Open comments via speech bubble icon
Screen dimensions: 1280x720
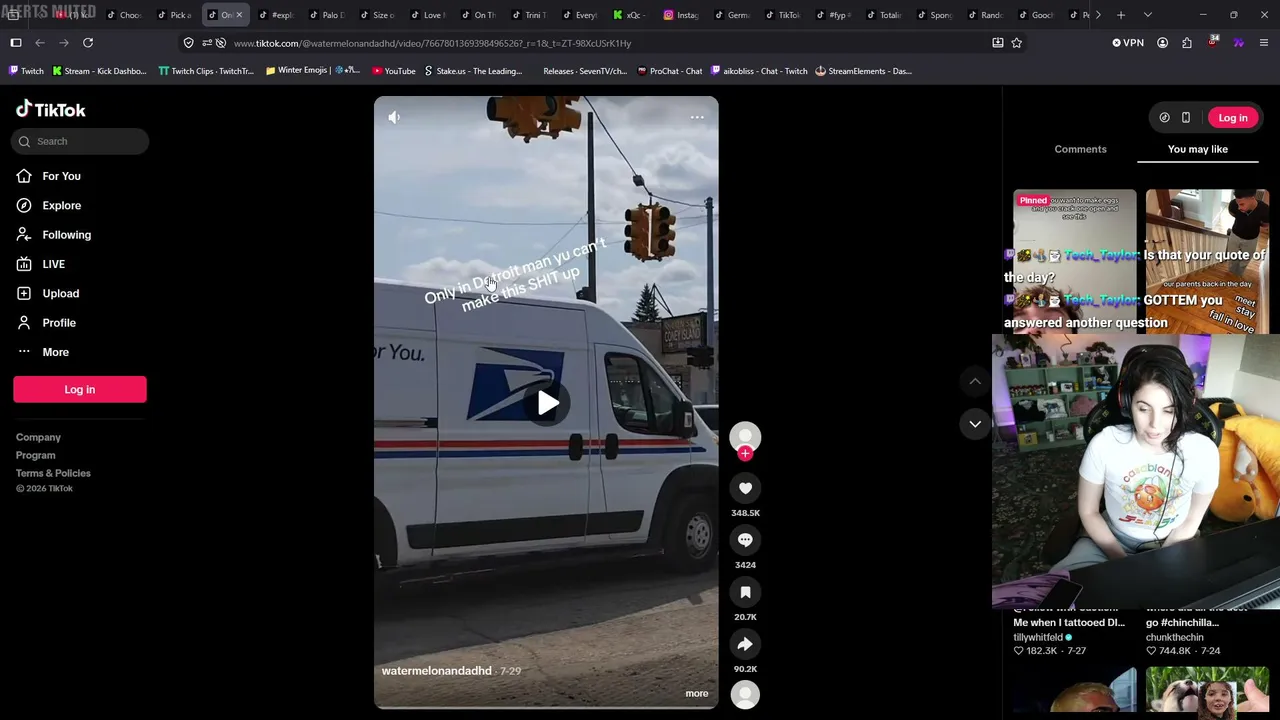[745, 540]
